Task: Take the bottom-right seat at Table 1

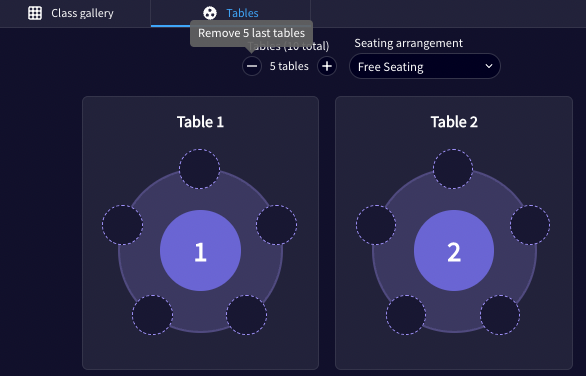Action: [247, 315]
